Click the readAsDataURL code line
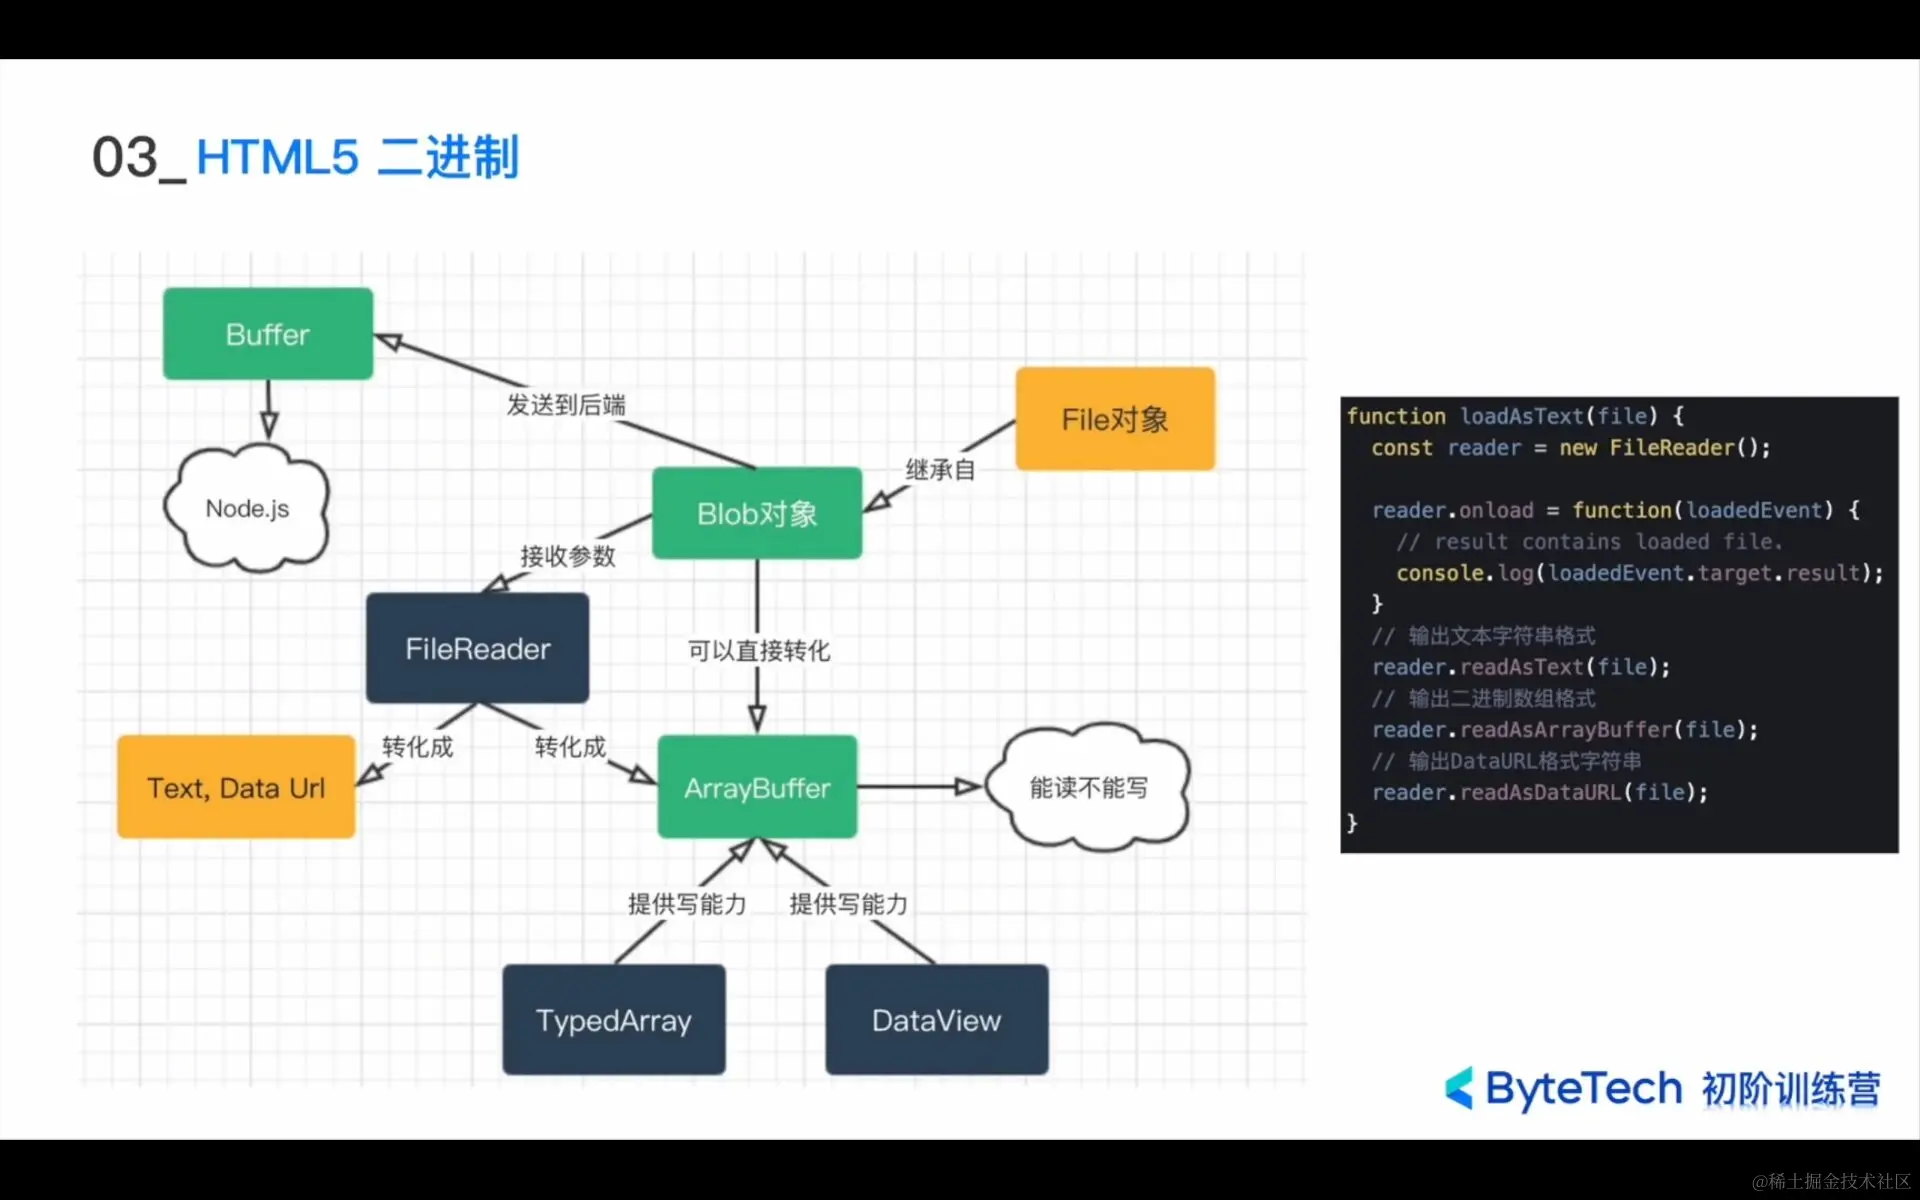The image size is (1920, 1200). click(x=1539, y=793)
